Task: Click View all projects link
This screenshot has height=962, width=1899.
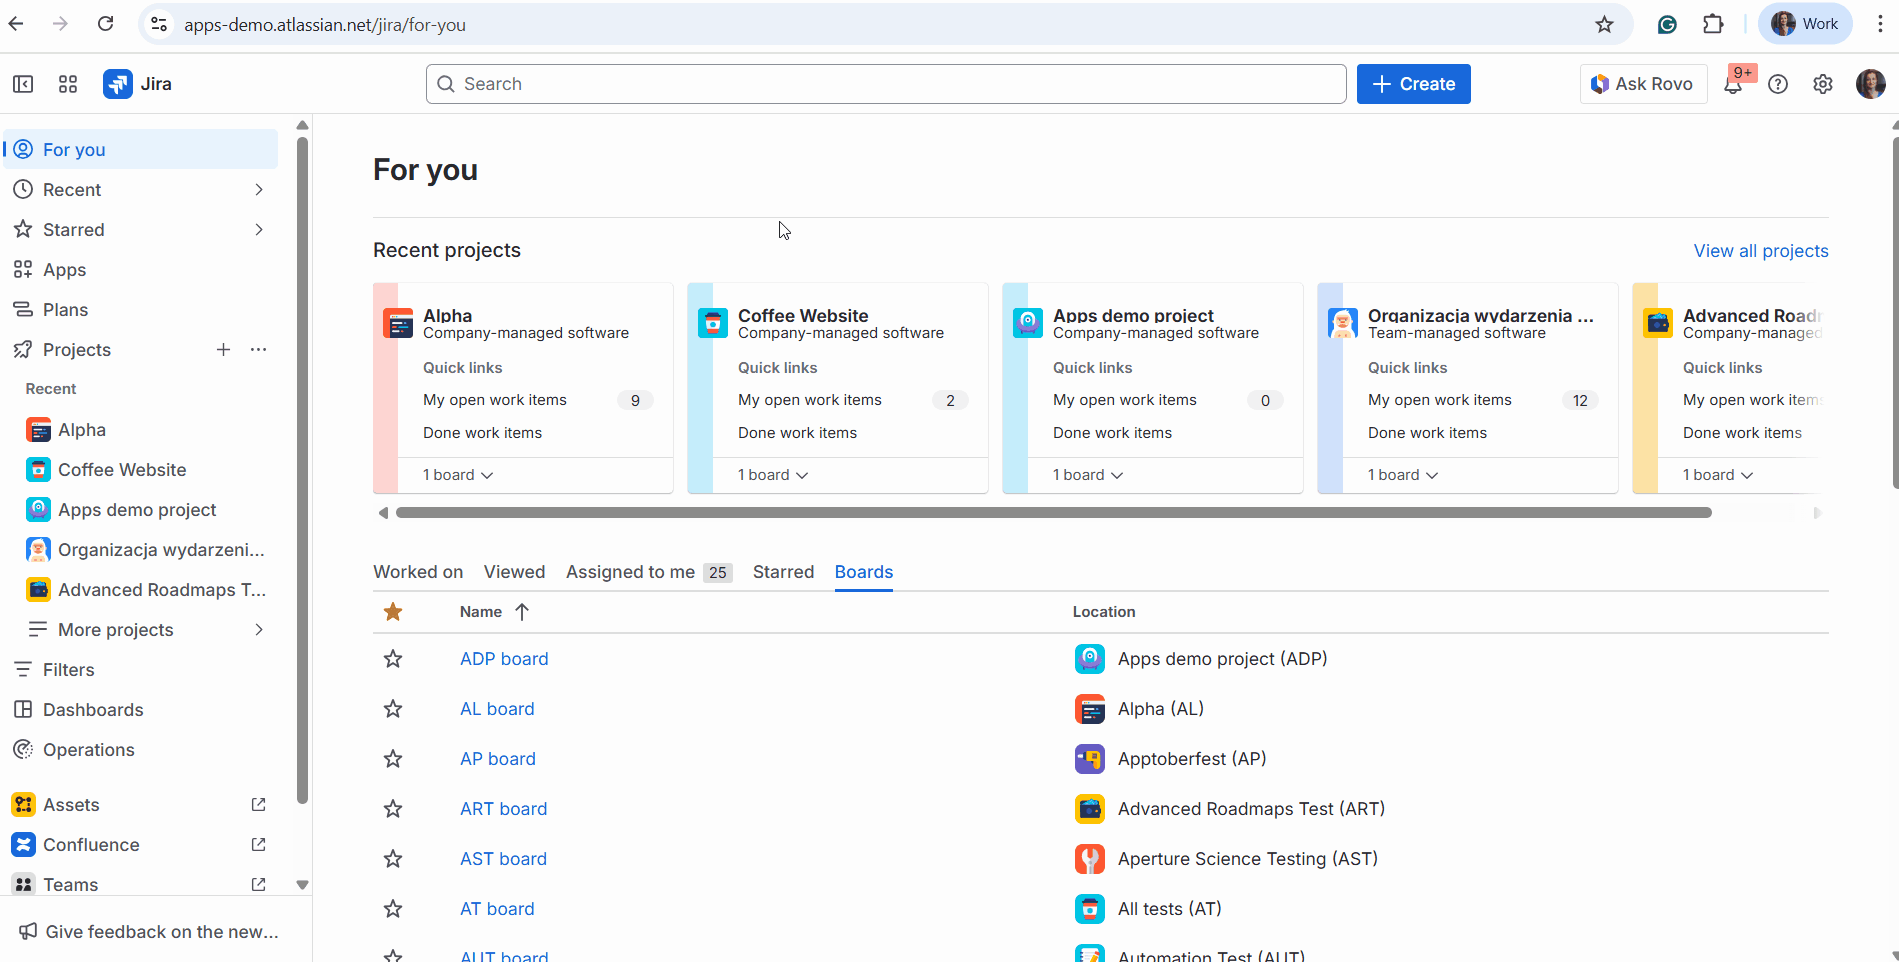Action: (1761, 251)
